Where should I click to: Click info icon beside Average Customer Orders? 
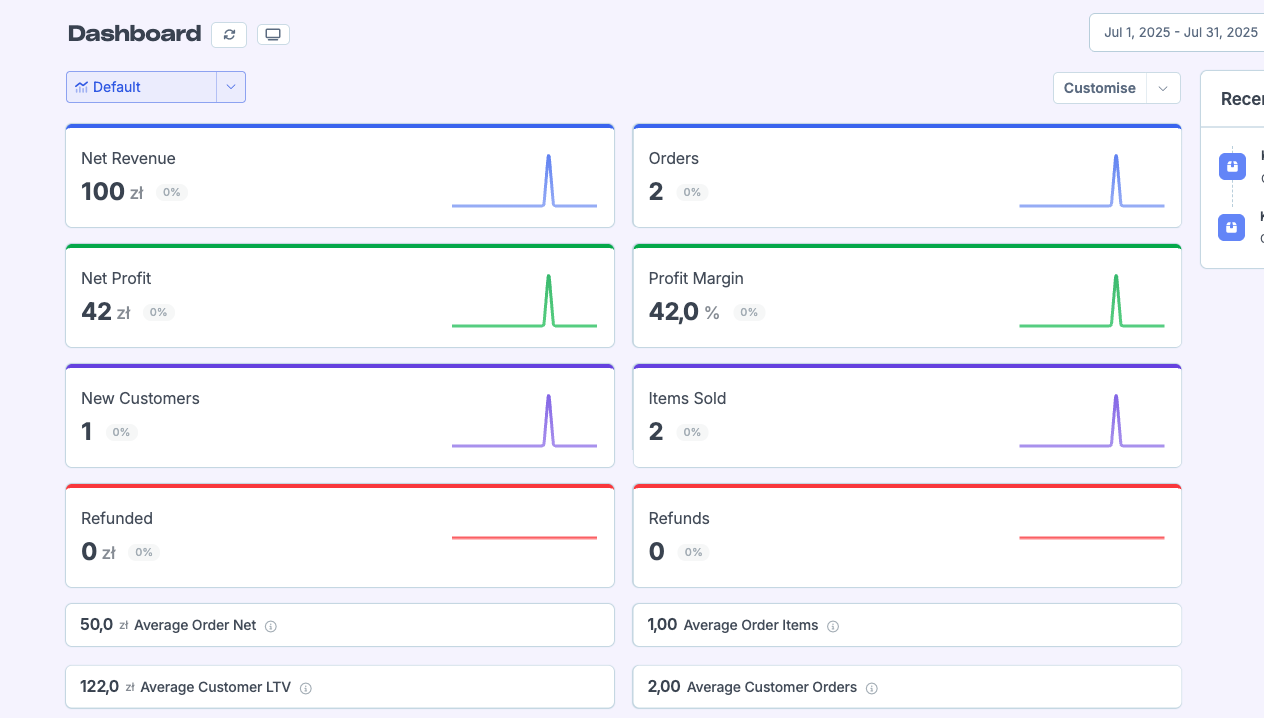click(x=872, y=688)
